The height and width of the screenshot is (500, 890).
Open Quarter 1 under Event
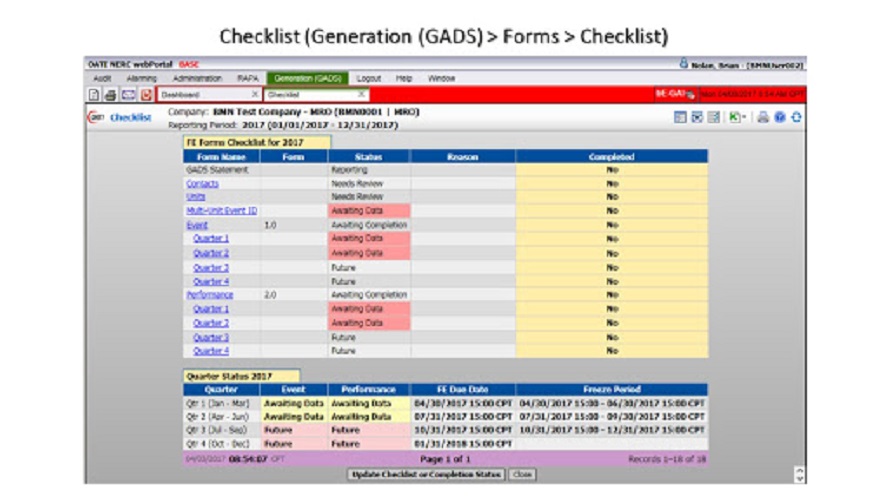point(211,238)
